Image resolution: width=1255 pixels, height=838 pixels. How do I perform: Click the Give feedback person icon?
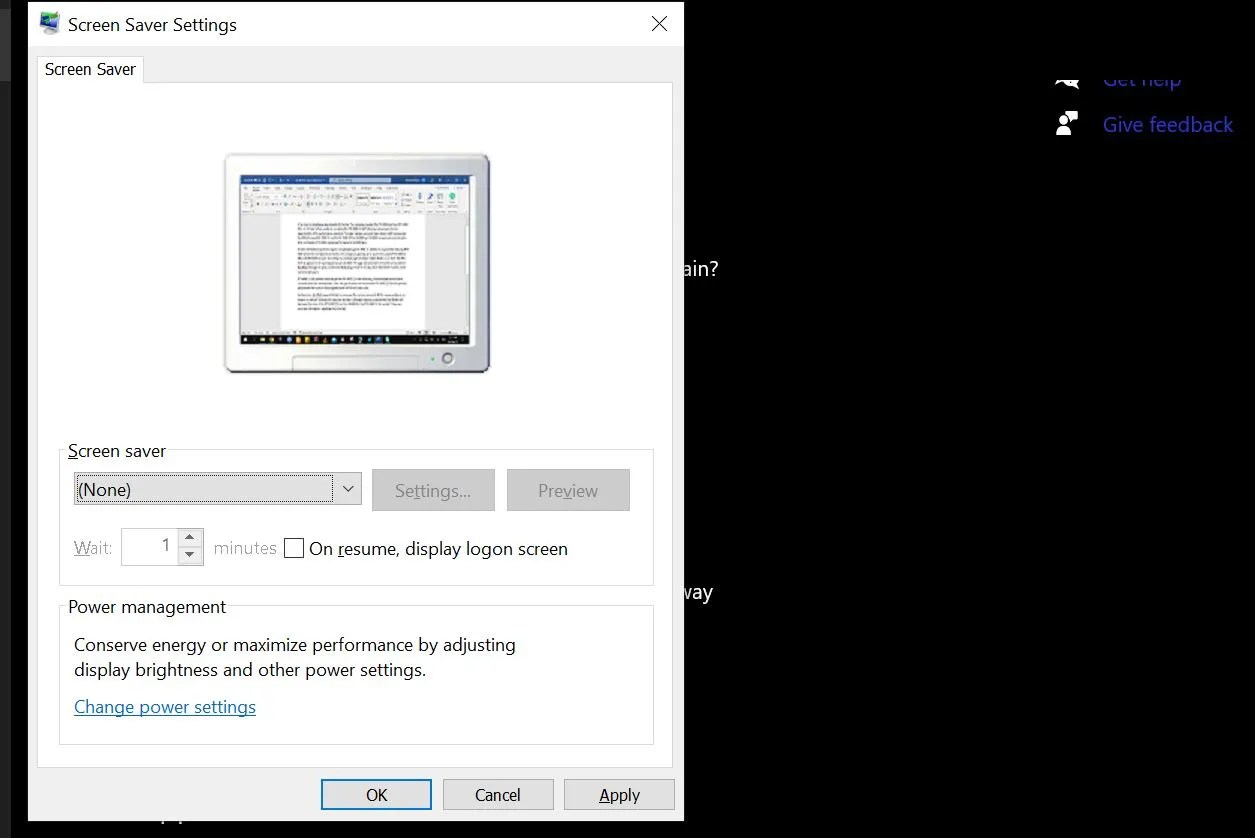click(x=1066, y=123)
